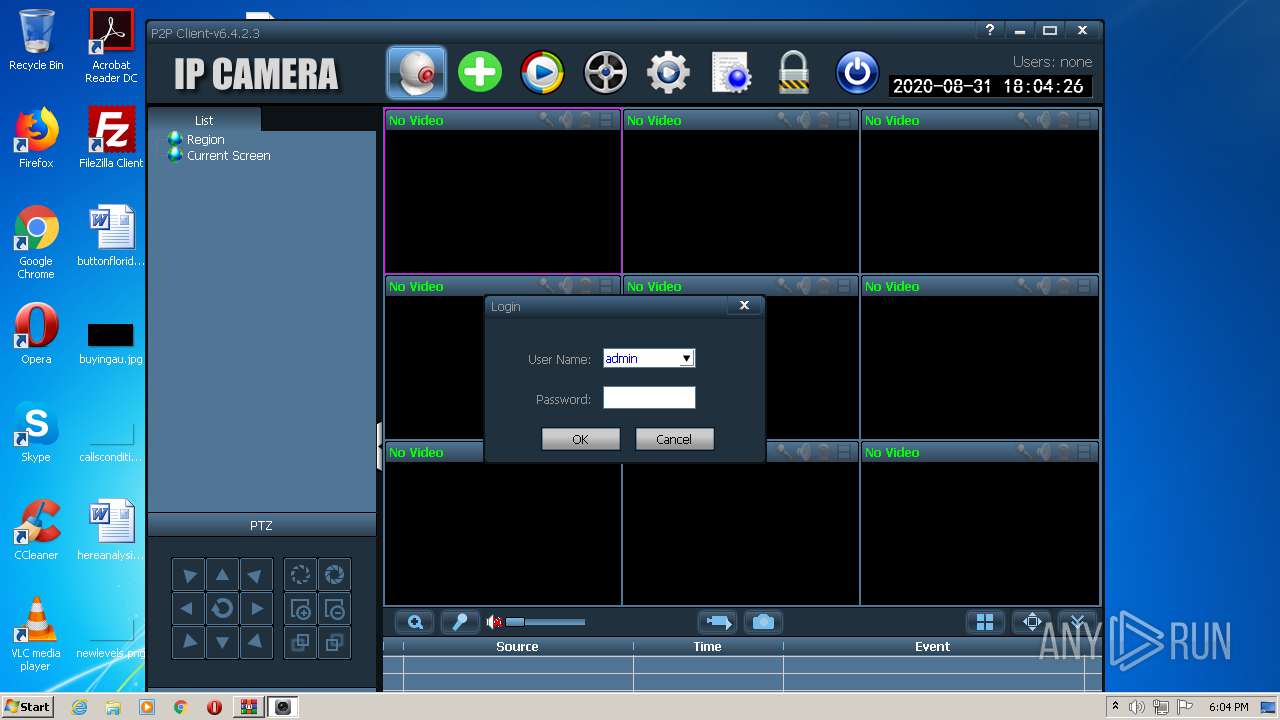Click the taskbar clock showing 6:04 PM
1280x720 pixels.
[x=1228, y=707]
